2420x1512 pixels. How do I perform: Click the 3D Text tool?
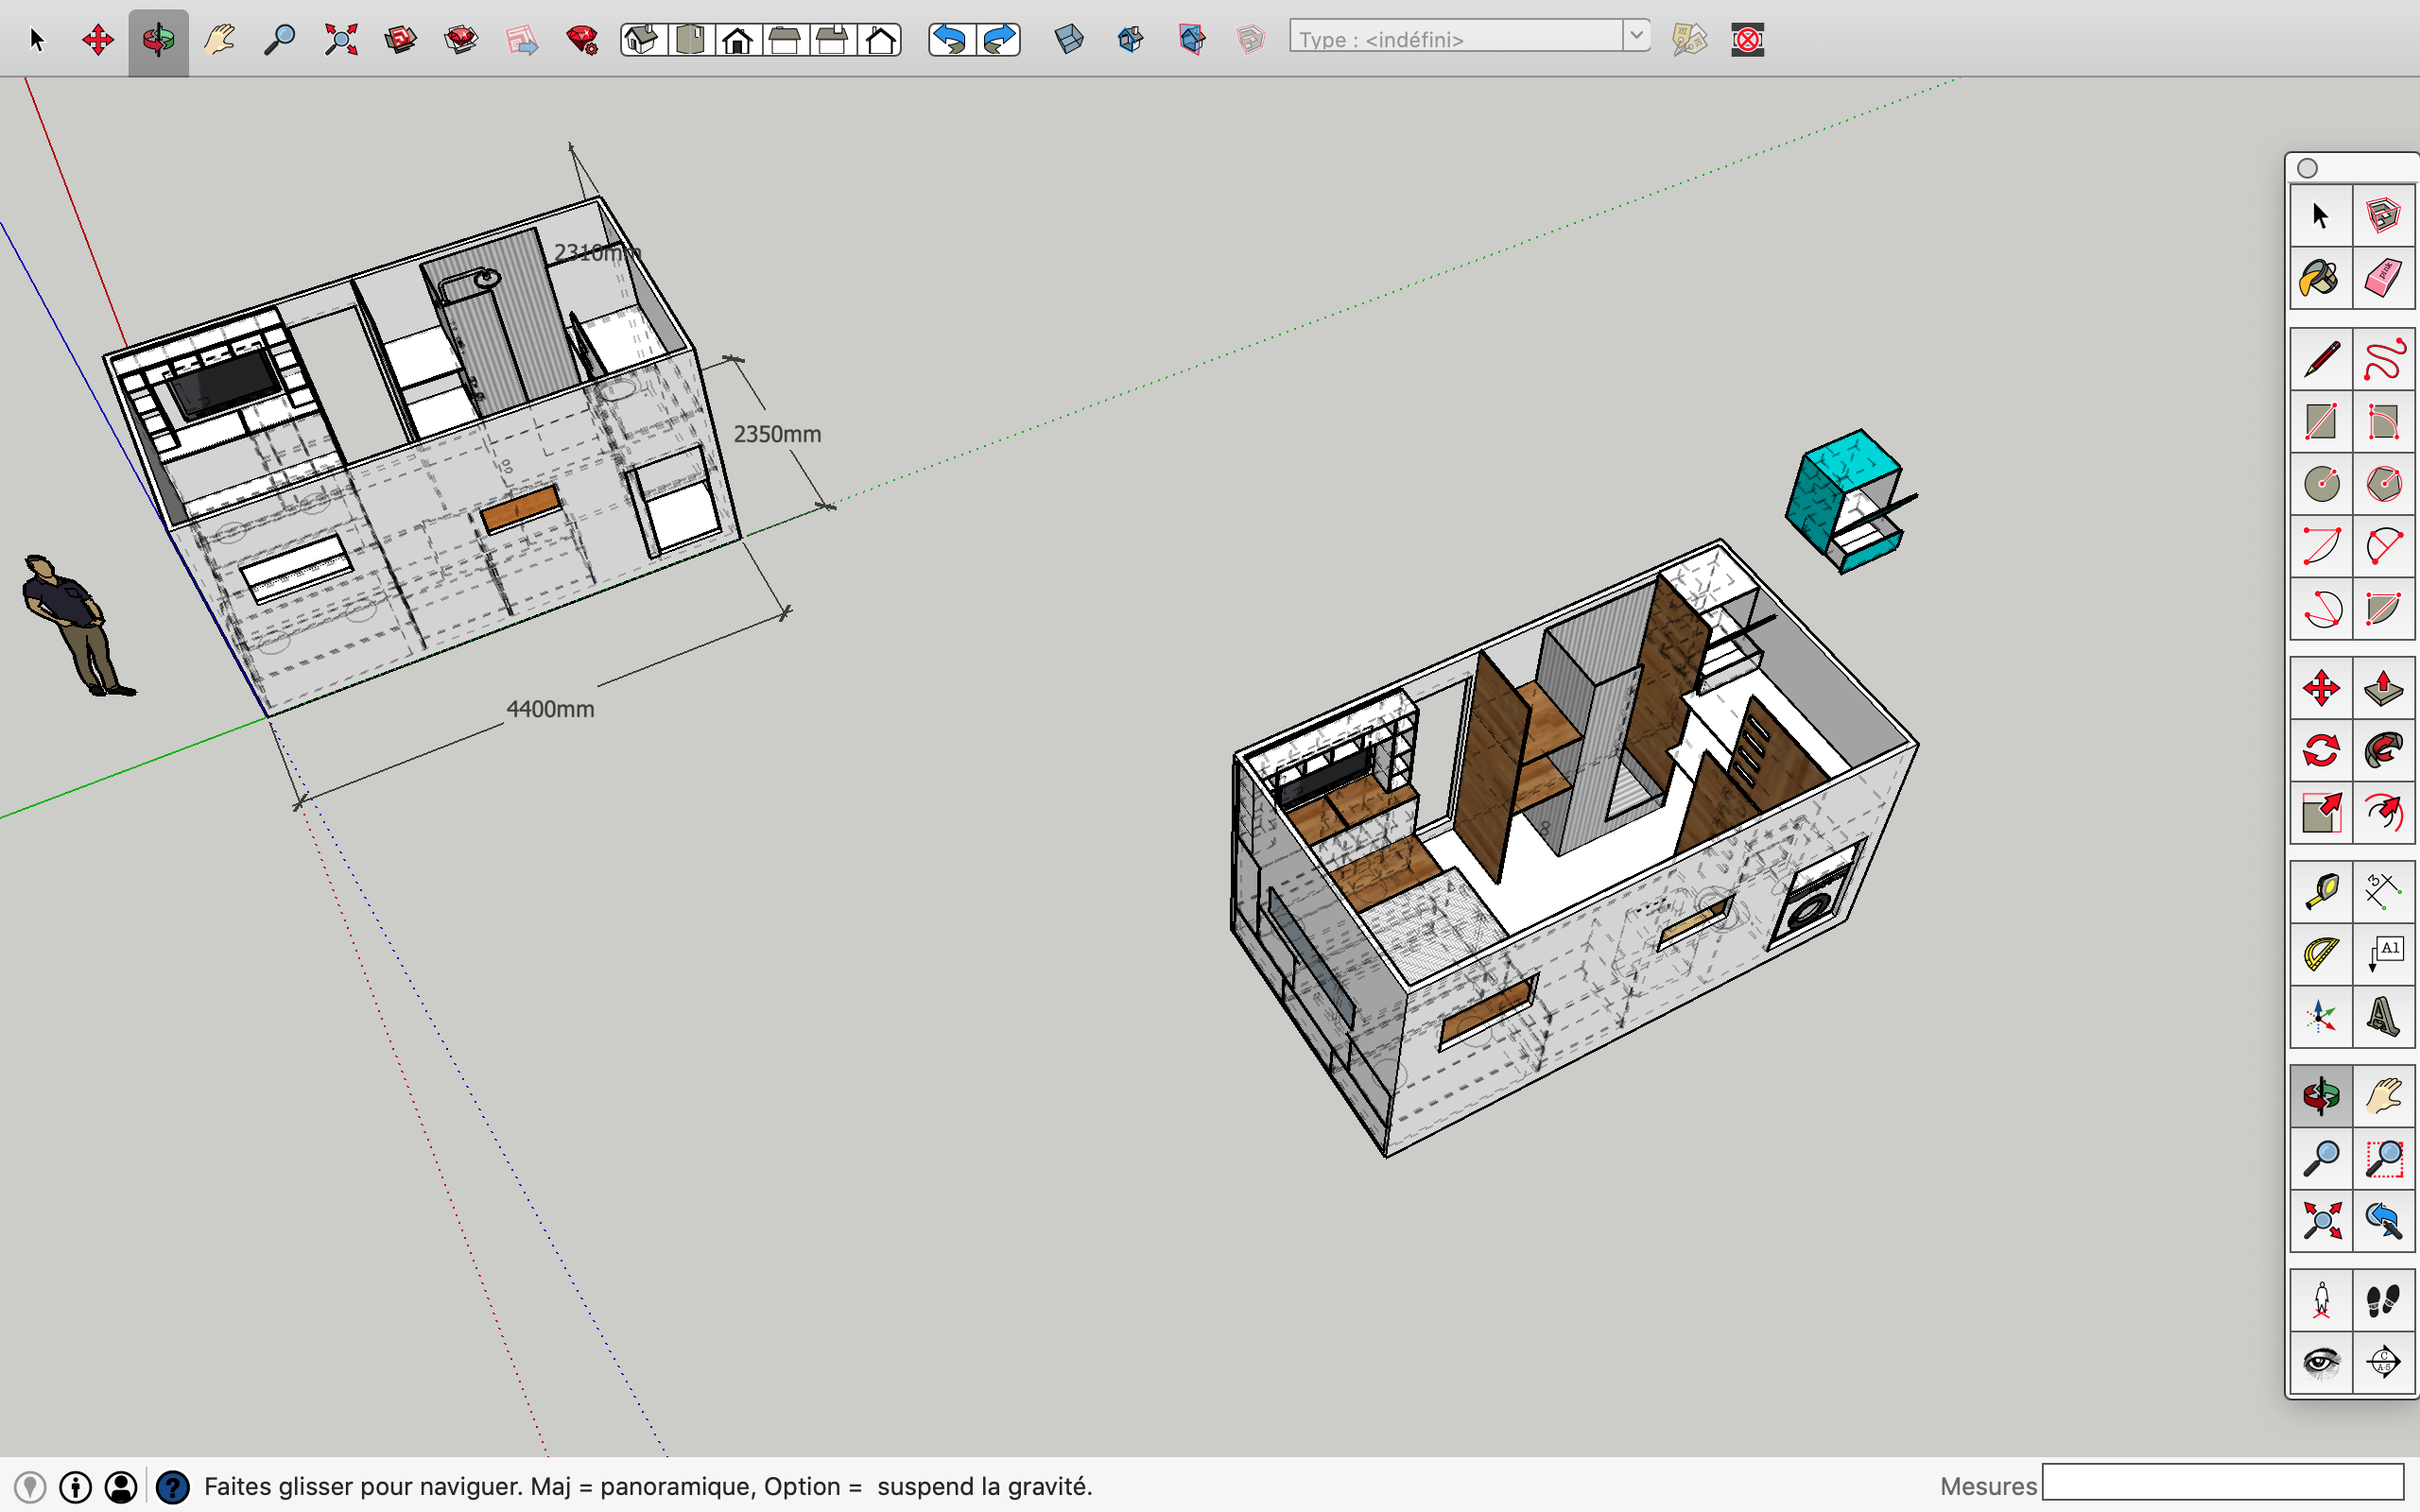click(x=2383, y=1016)
